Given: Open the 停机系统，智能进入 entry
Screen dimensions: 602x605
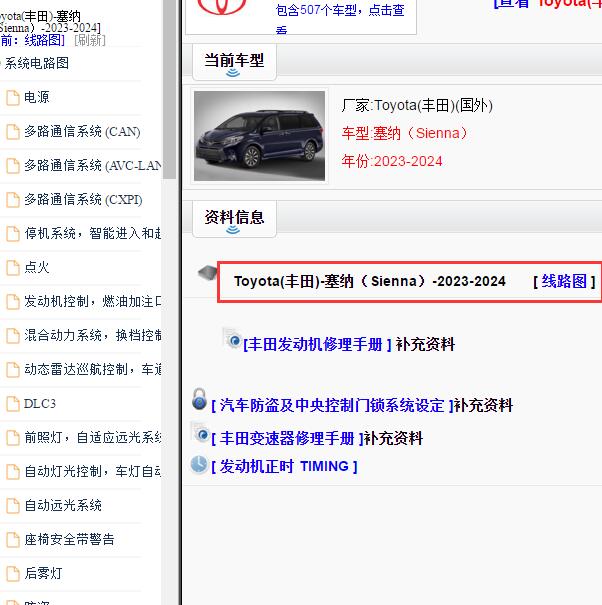Looking at the screenshot, I should pos(92,233).
